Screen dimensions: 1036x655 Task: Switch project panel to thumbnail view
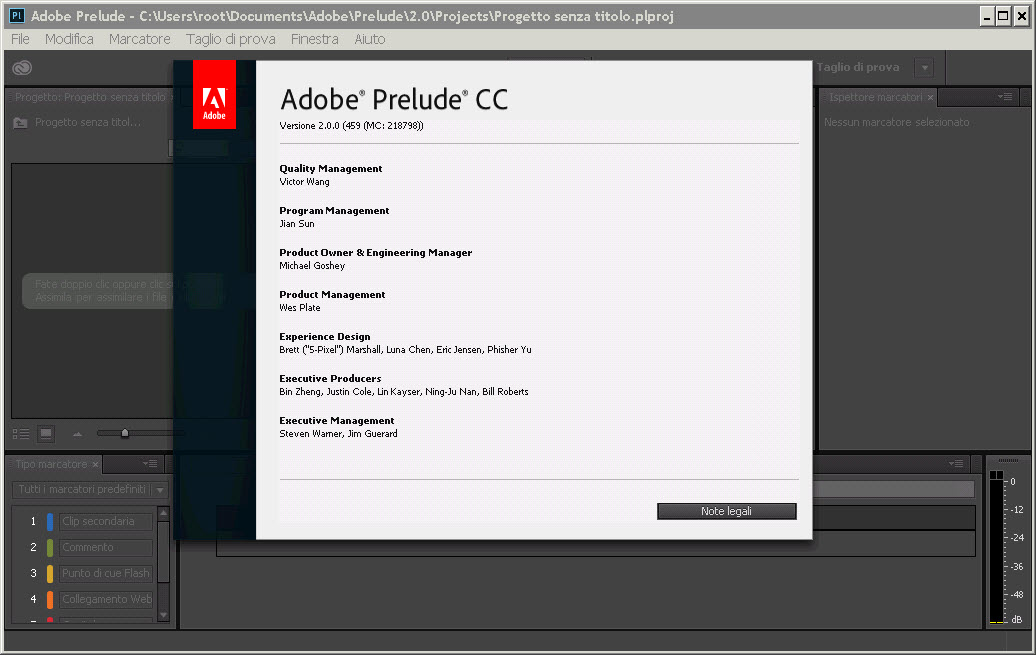pyautogui.click(x=46, y=434)
